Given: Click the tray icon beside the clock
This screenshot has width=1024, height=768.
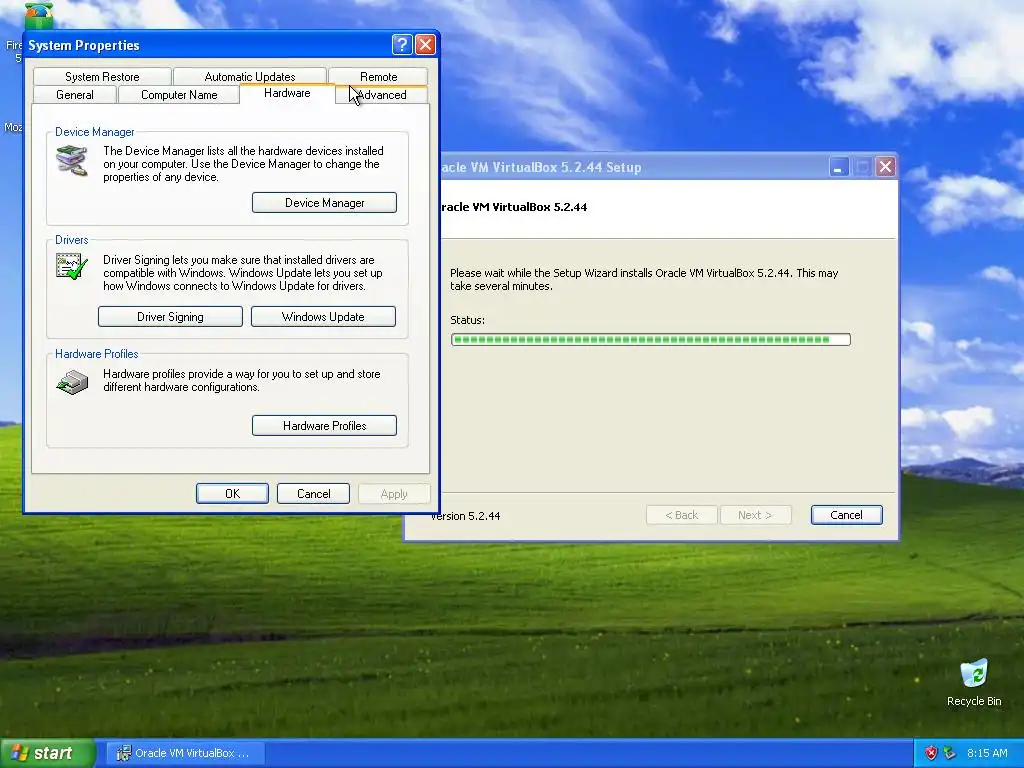Looking at the screenshot, I should tap(950, 753).
